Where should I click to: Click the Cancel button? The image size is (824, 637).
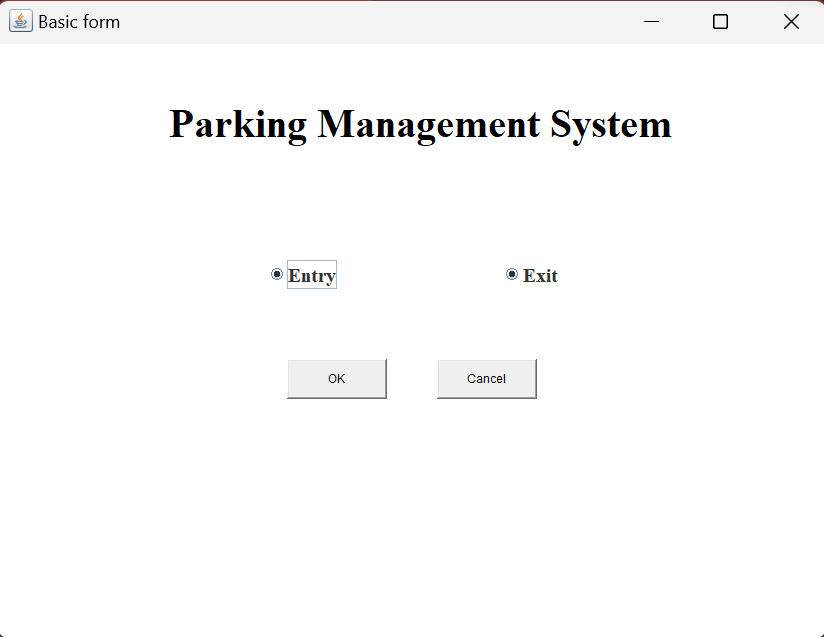[487, 379]
